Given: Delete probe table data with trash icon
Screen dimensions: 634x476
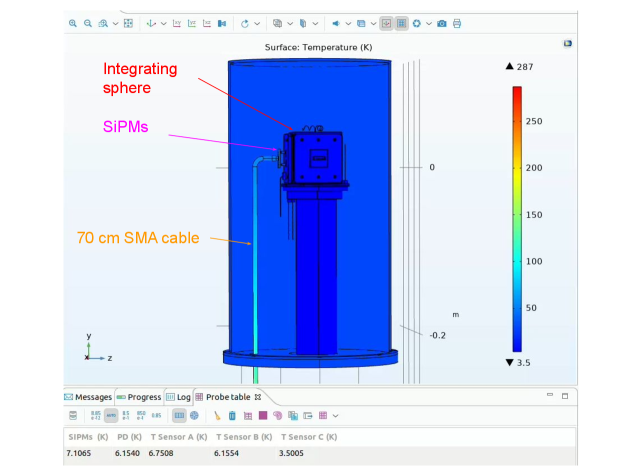Looking at the screenshot, I should point(232,415).
